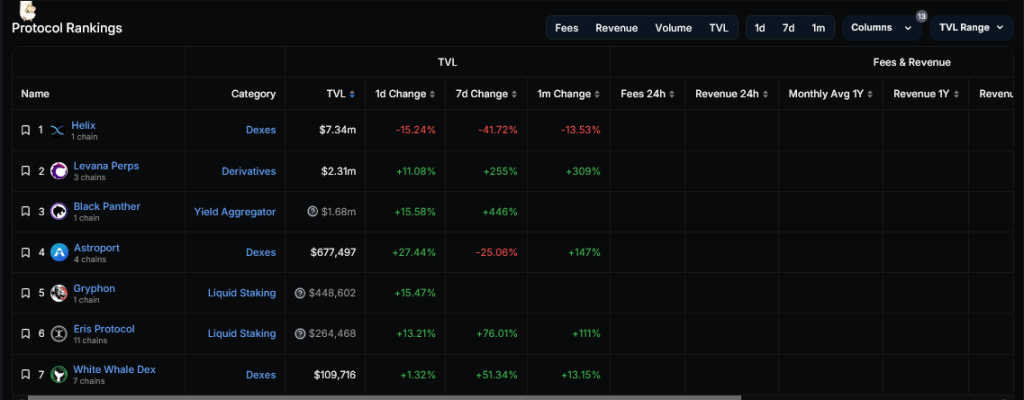This screenshot has width=1024, height=400.
Task: Sort table by TVL column header
Action: click(x=340, y=94)
